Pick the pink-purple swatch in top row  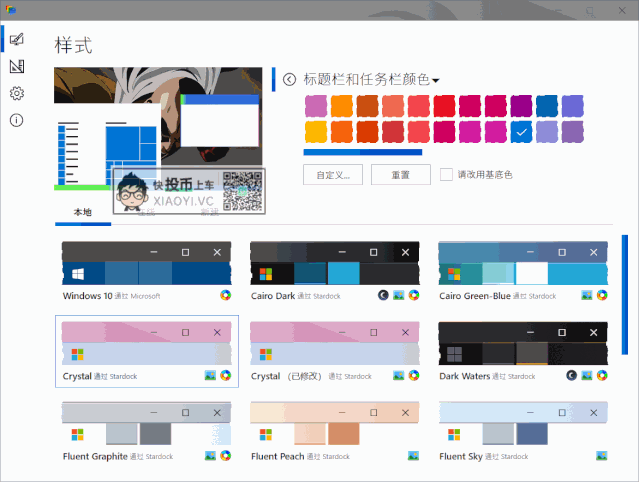pos(316,106)
